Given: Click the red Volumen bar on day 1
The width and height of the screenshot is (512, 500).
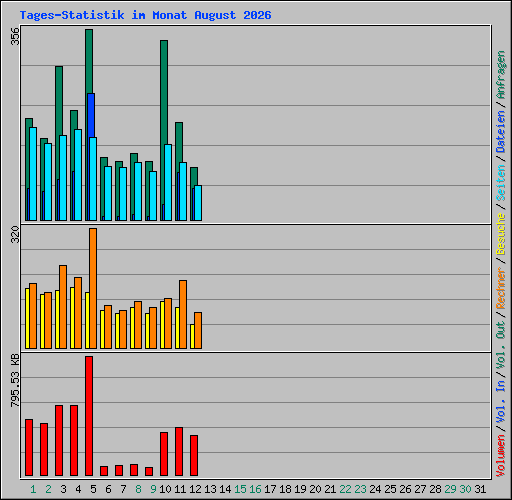Looking at the screenshot, I should pos(29,447).
